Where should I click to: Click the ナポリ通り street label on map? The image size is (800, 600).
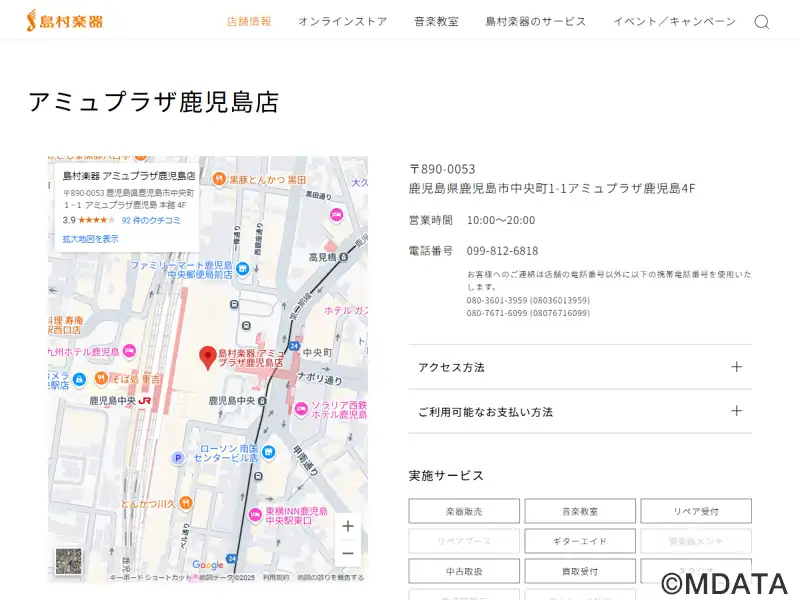coord(320,378)
